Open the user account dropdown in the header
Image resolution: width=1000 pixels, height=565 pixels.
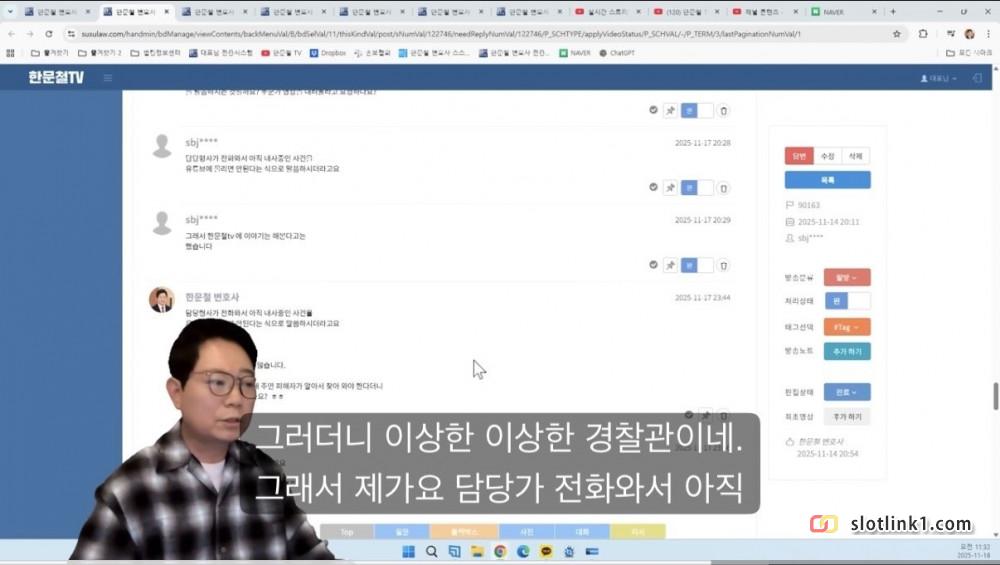pos(939,78)
